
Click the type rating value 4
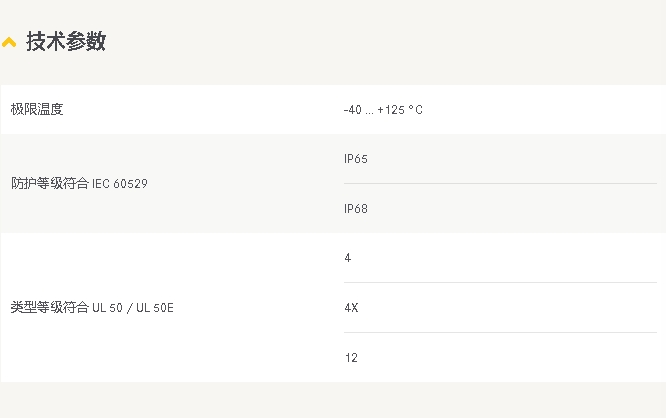(348, 258)
